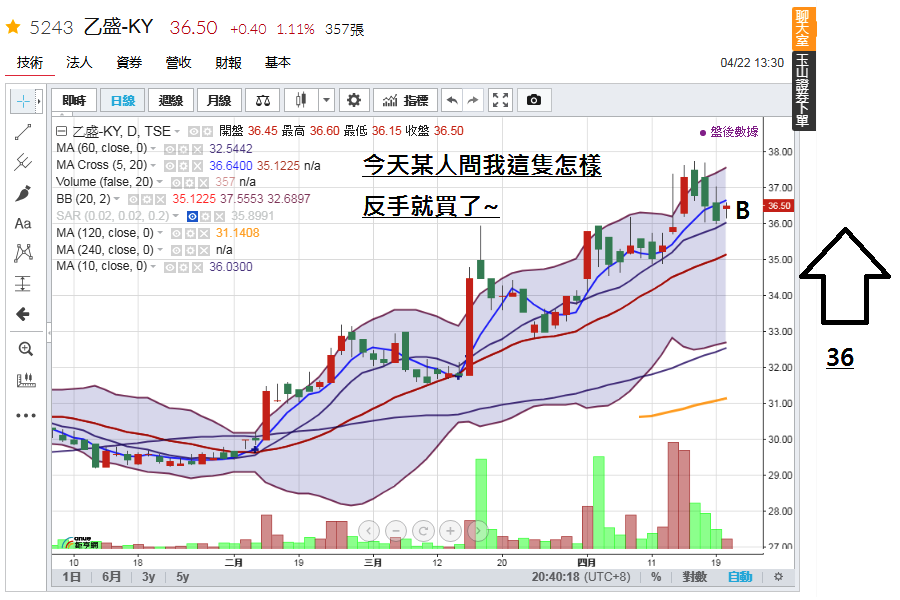Viewport: 900px width, 600px height.
Task: Toggle fullscreen chart mode
Action: (501, 100)
